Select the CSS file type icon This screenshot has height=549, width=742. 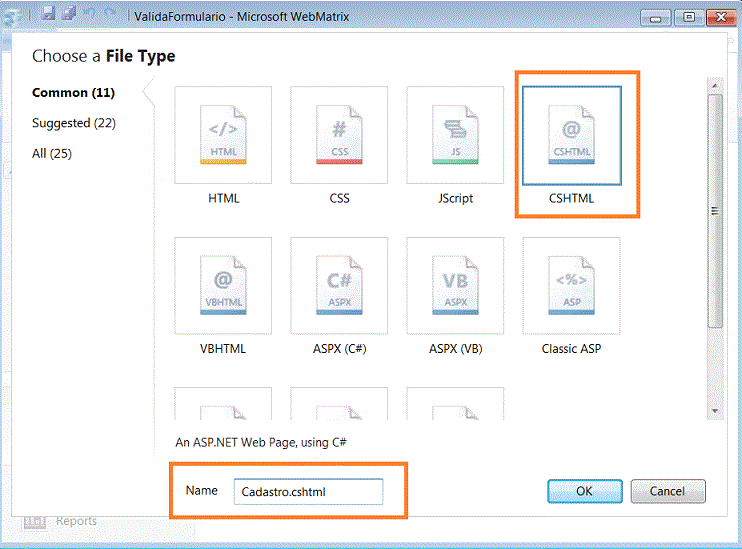[339, 135]
